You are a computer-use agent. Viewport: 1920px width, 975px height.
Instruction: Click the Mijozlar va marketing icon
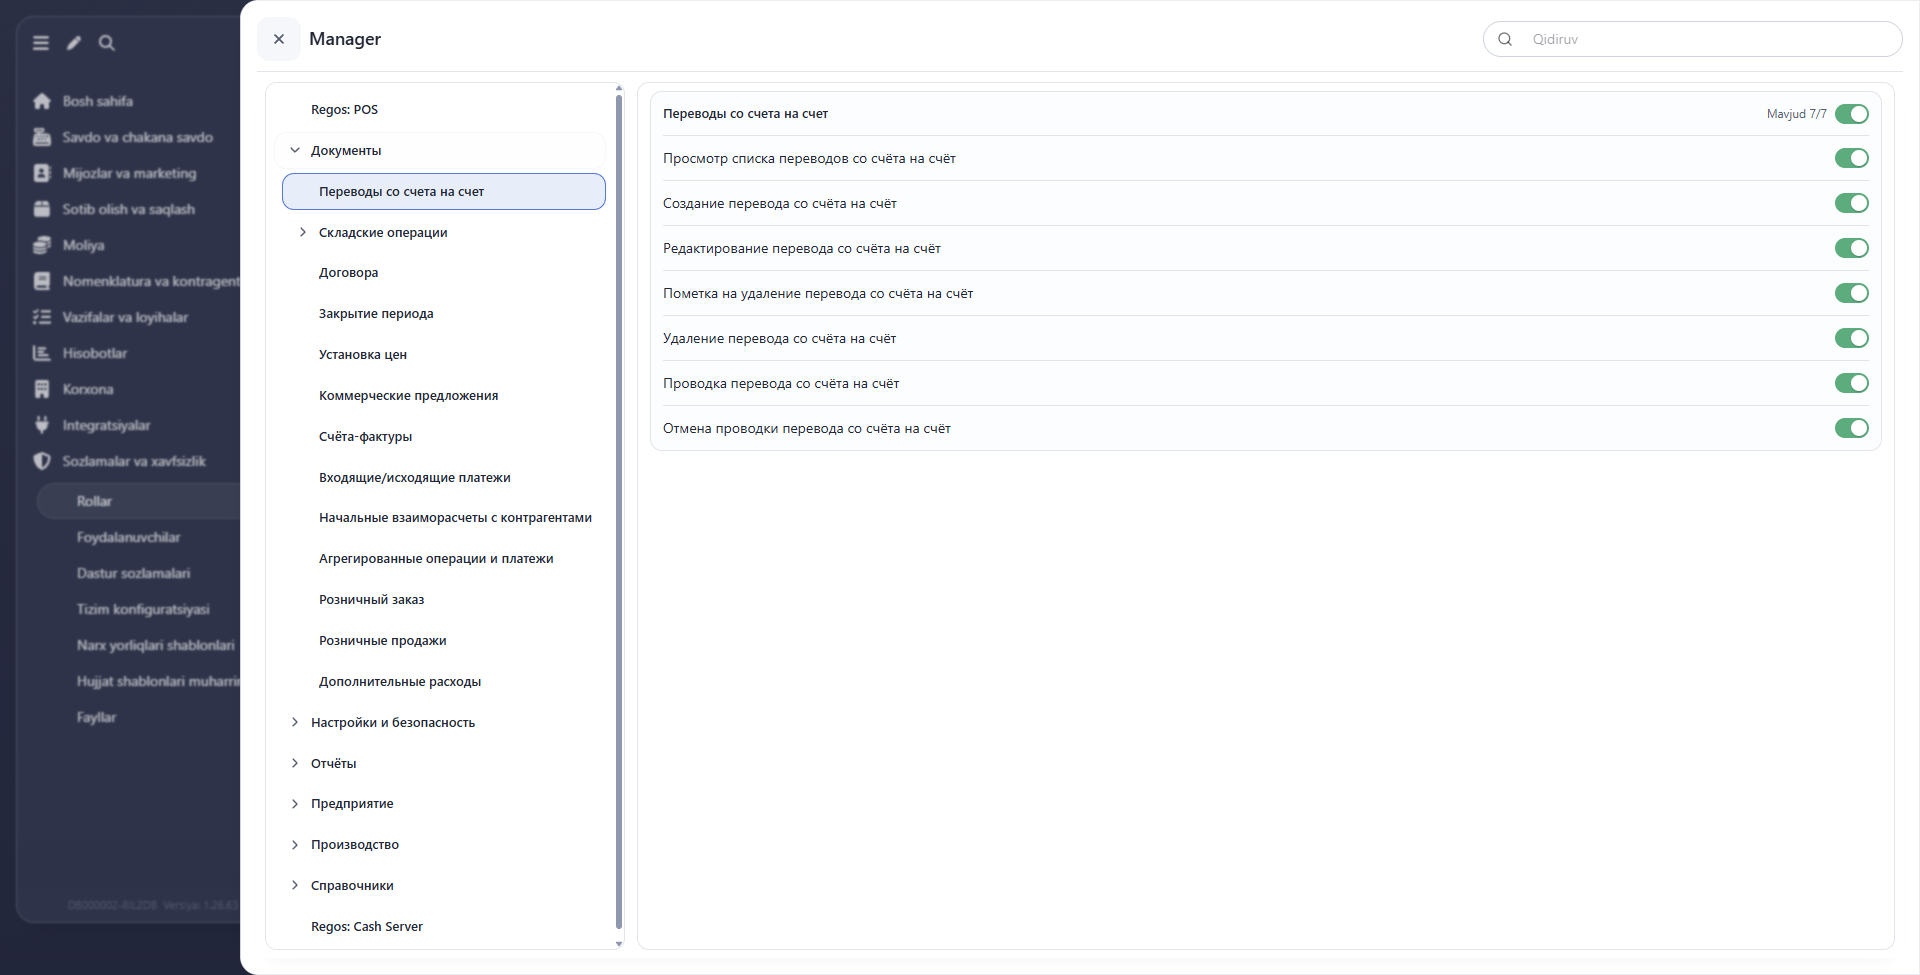(42, 173)
